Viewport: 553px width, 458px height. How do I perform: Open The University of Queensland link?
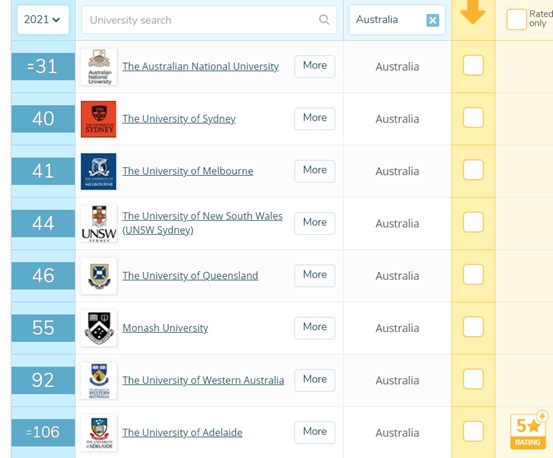coord(190,276)
